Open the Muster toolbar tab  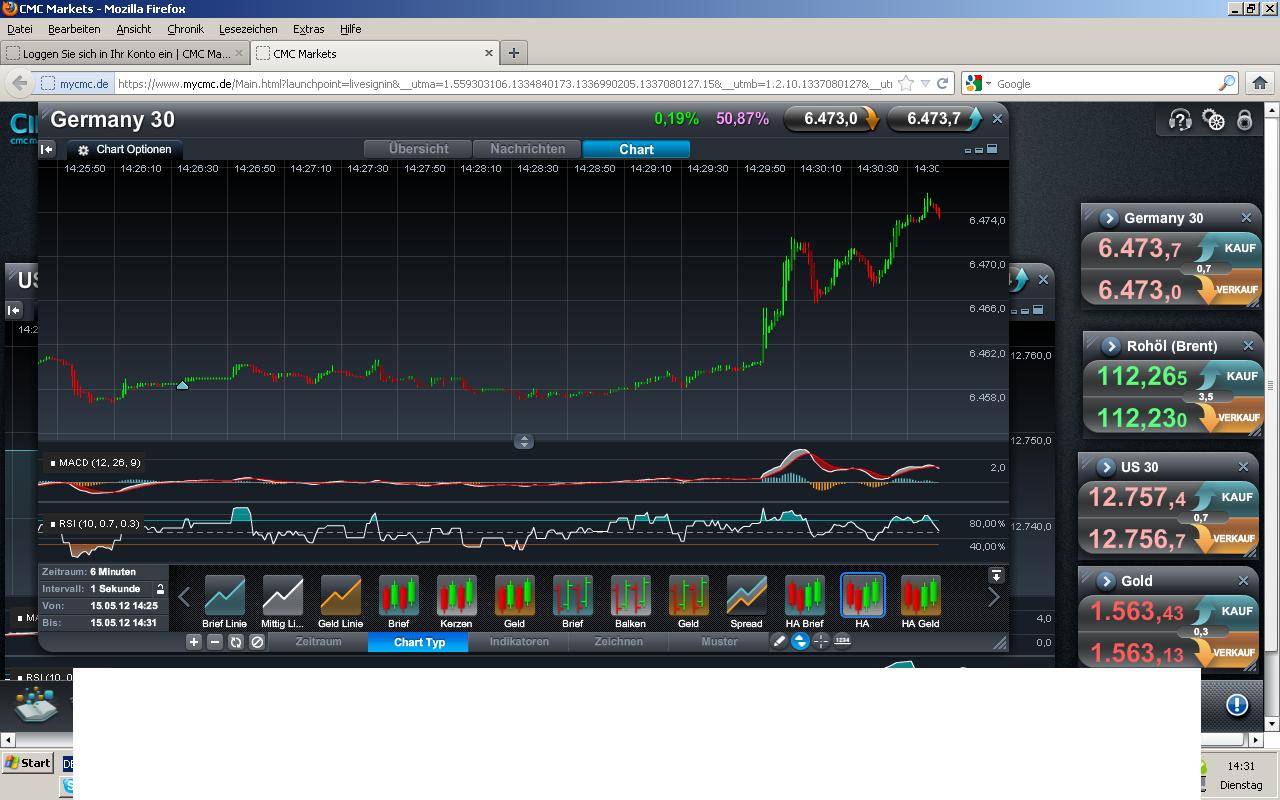(719, 642)
